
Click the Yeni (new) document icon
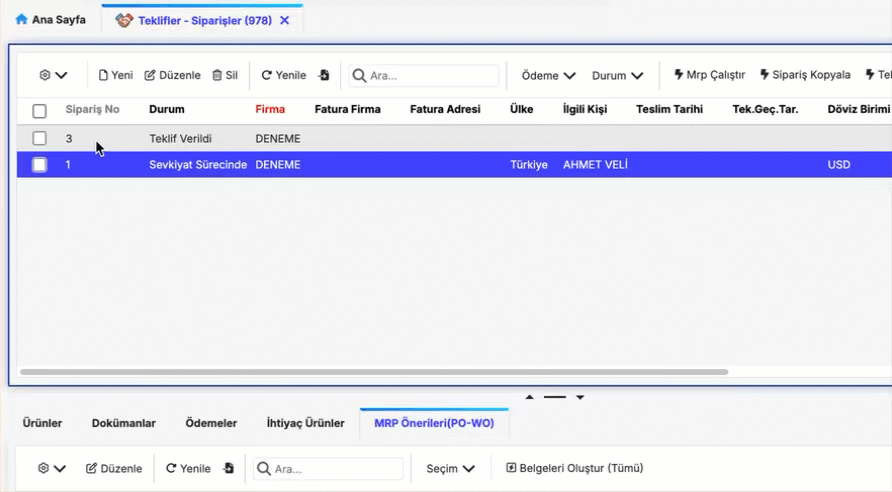click(103, 75)
